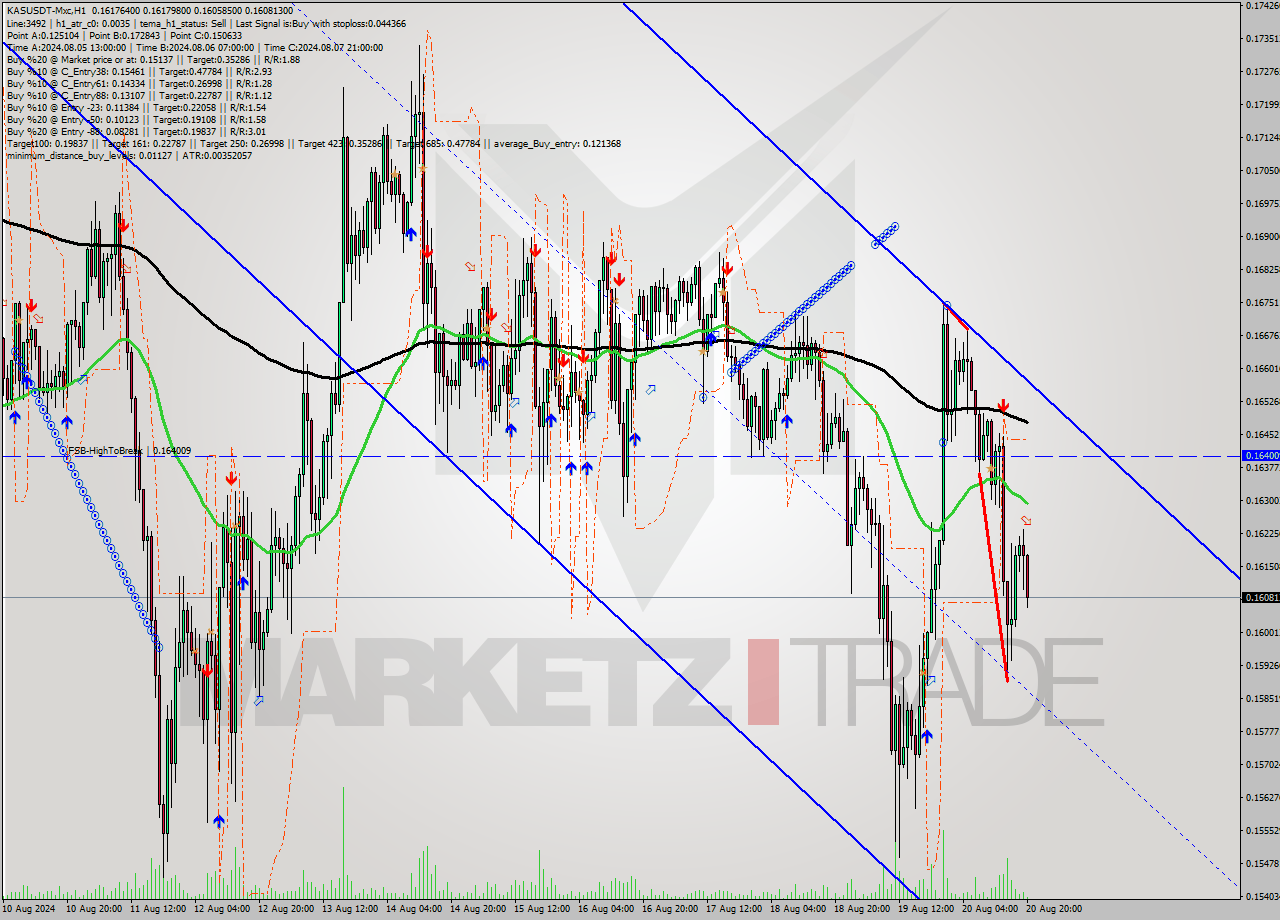Image resolution: width=1280 pixels, height=920 pixels.
Task: Click the 0.16225 price axis label
Action: pyautogui.click(x=1261, y=533)
